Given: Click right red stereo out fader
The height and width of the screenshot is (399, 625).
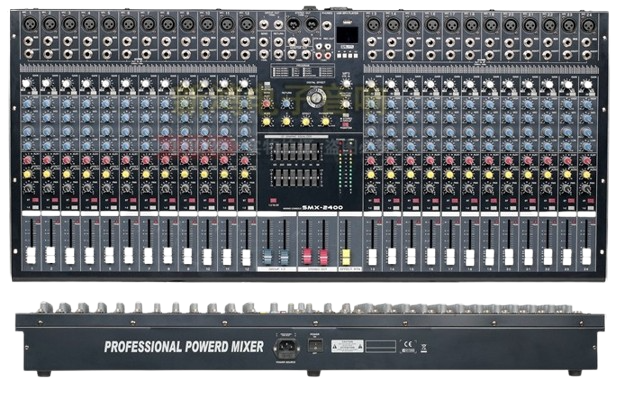Looking at the screenshot, I should pos(323,257).
